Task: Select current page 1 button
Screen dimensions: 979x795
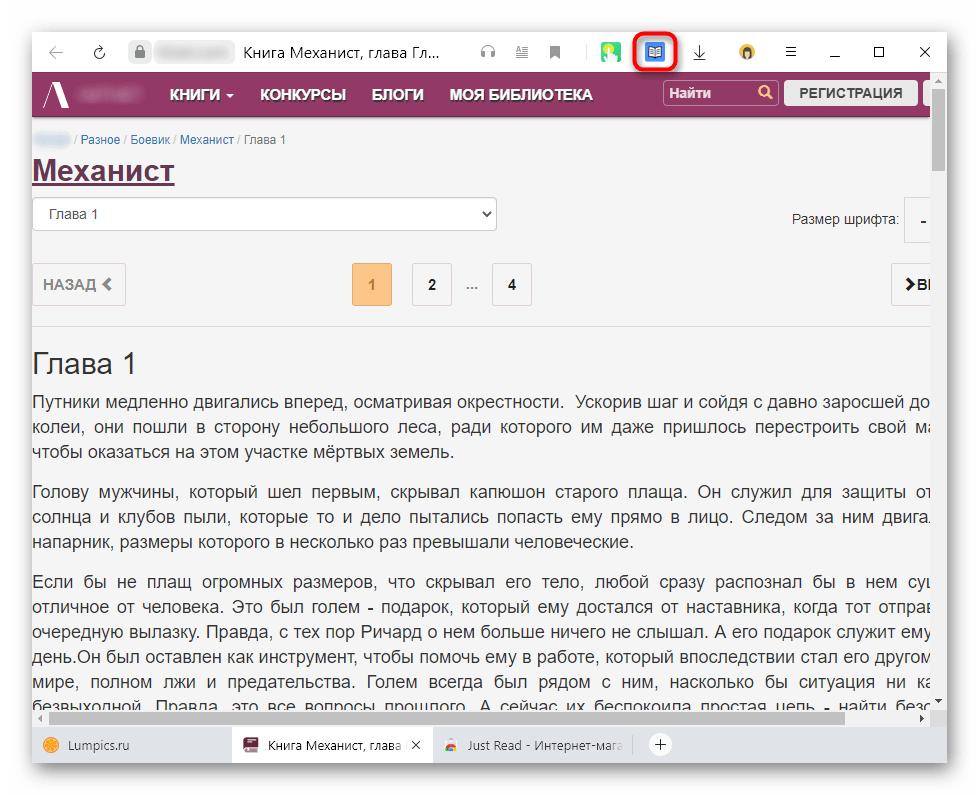Action: coord(372,285)
